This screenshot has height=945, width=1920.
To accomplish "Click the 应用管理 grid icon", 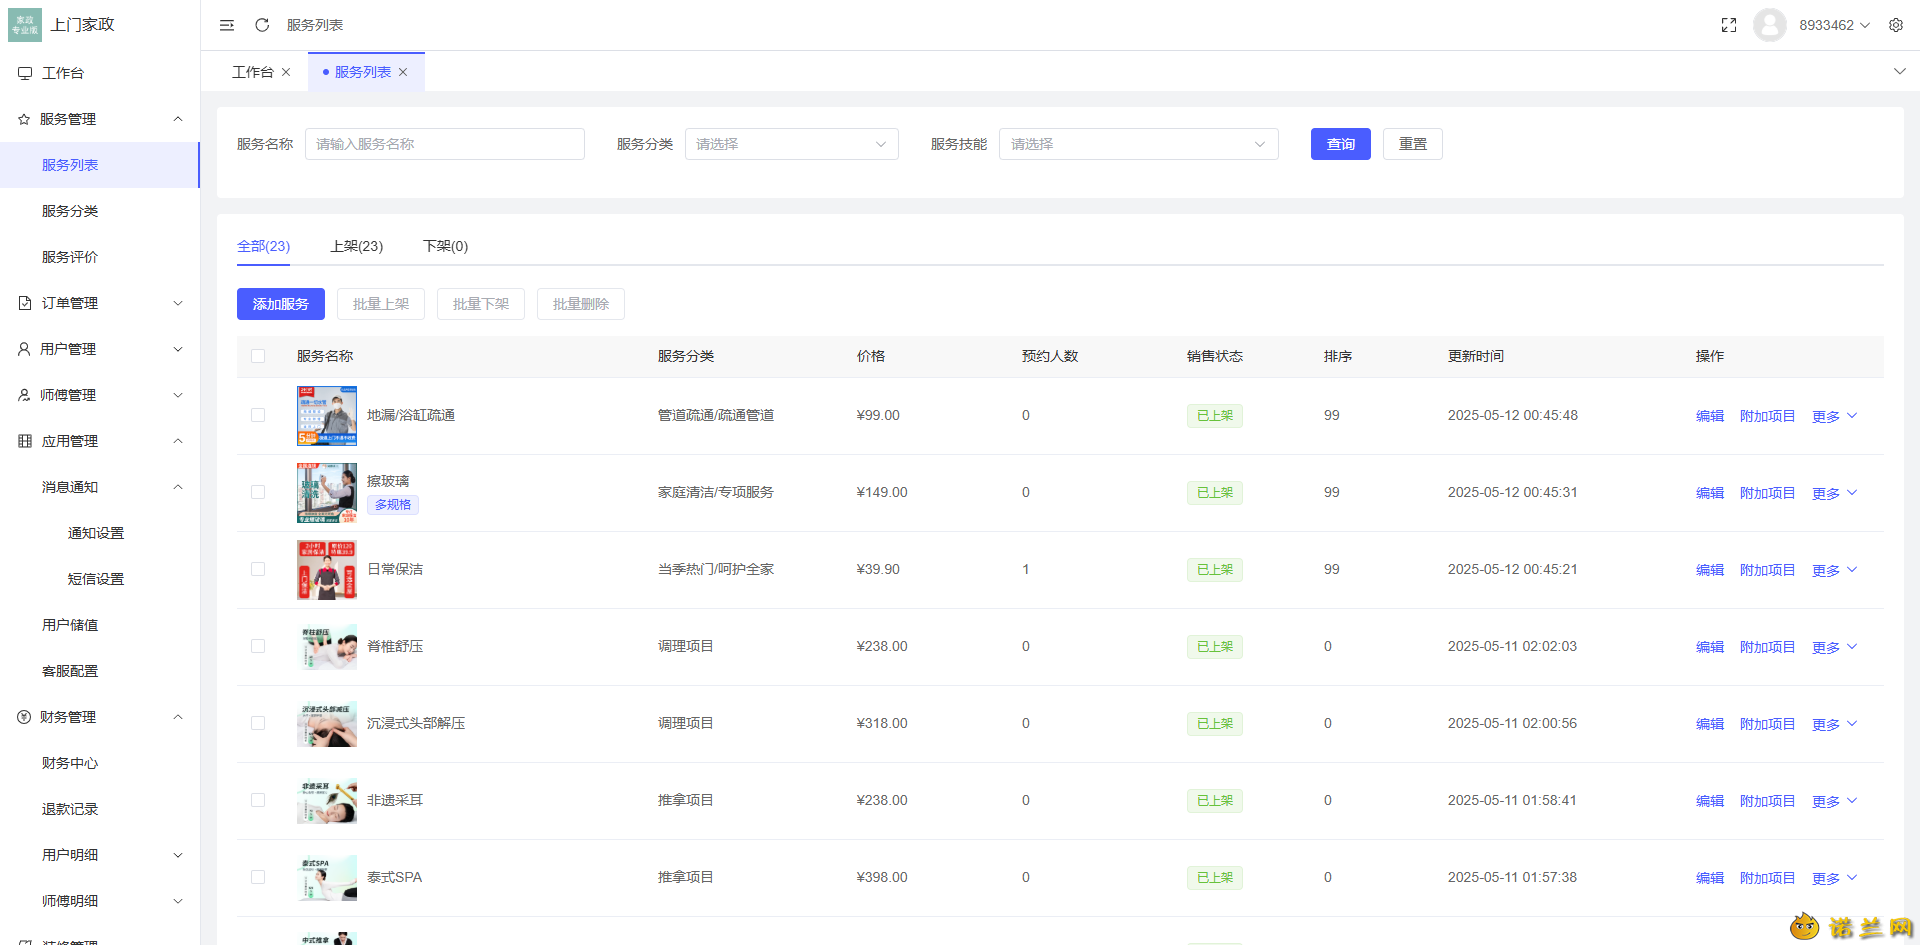I will (x=25, y=441).
